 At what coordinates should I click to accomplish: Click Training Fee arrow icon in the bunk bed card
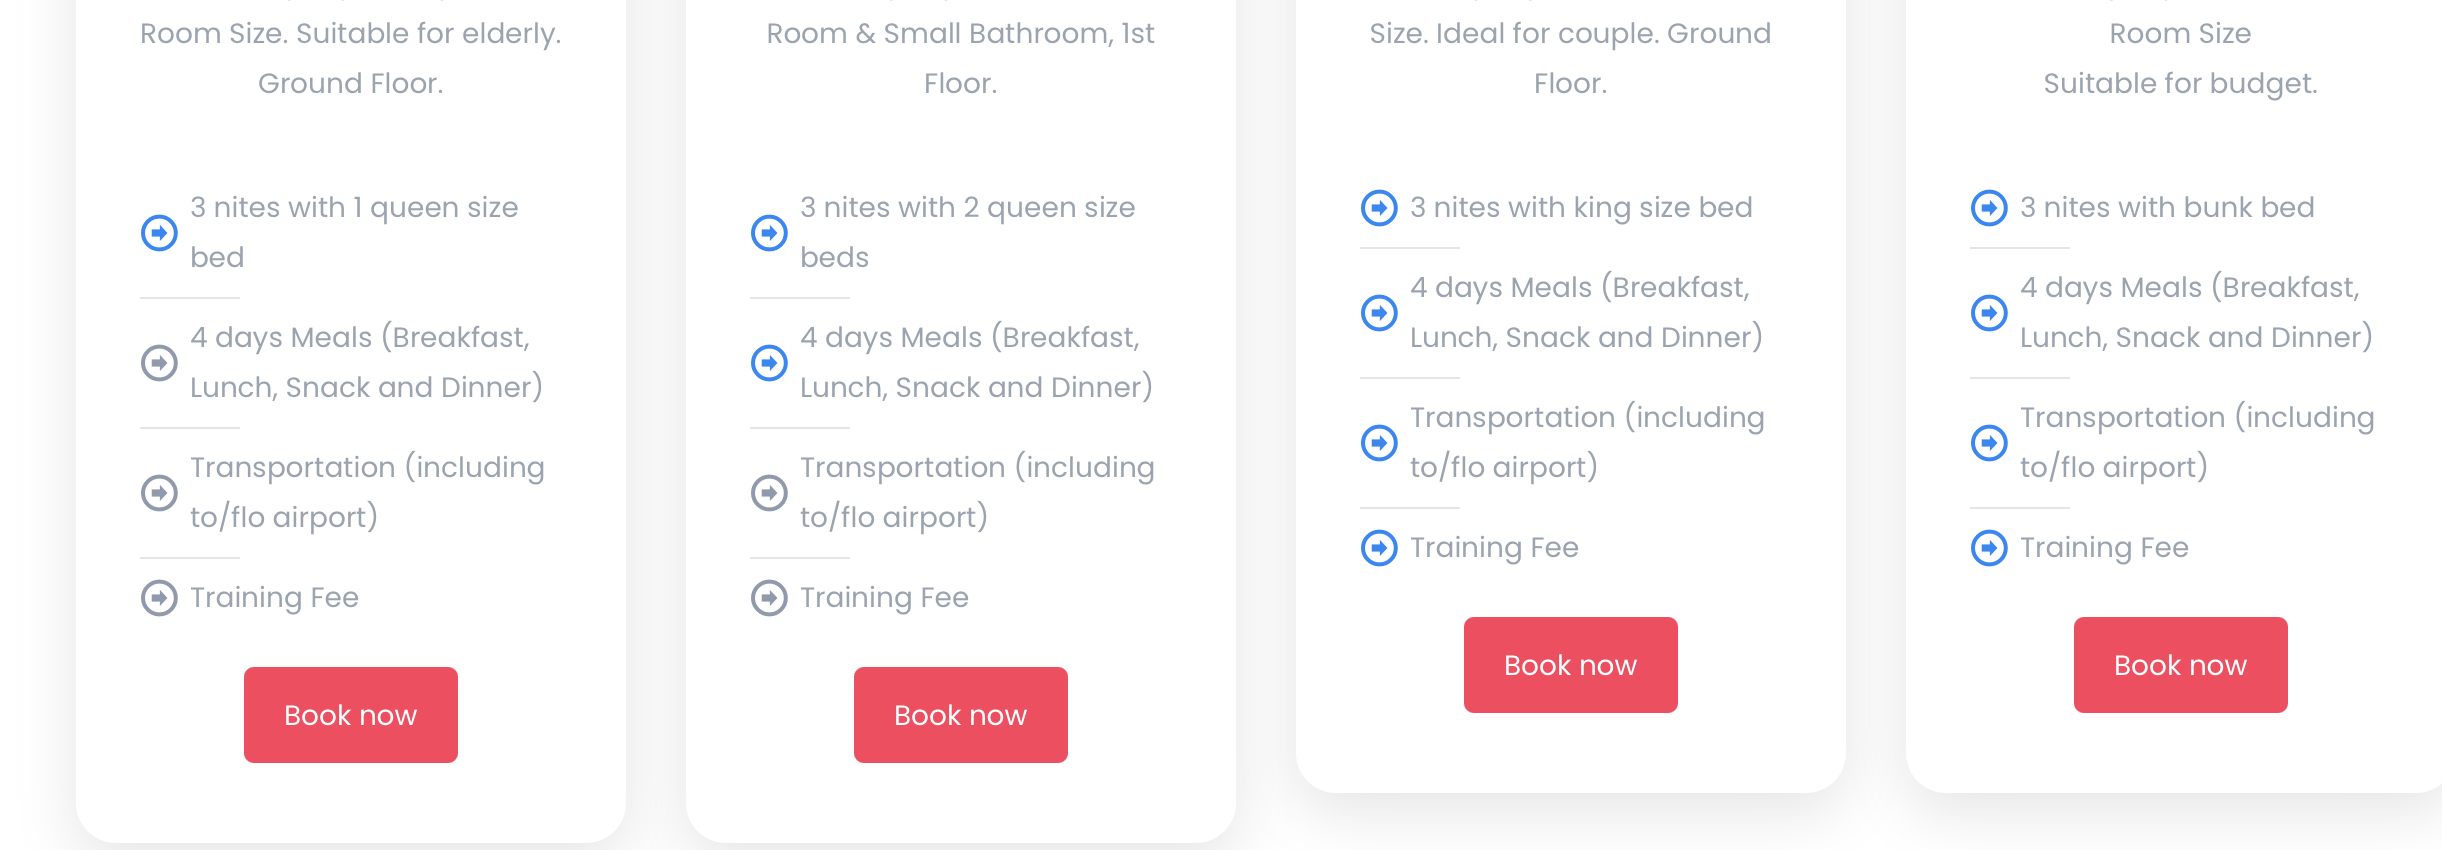click(x=1989, y=548)
